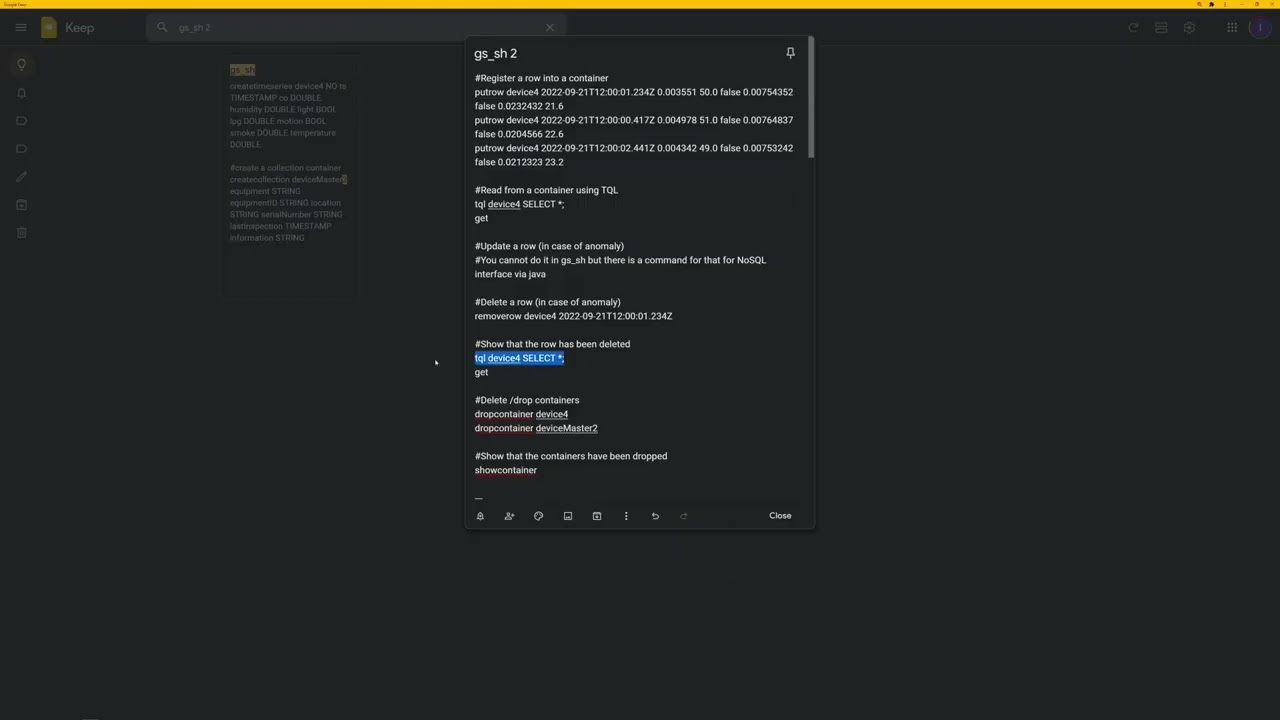Open the Trash section in sidebar
This screenshot has width=1280, height=720.
pos(21,233)
